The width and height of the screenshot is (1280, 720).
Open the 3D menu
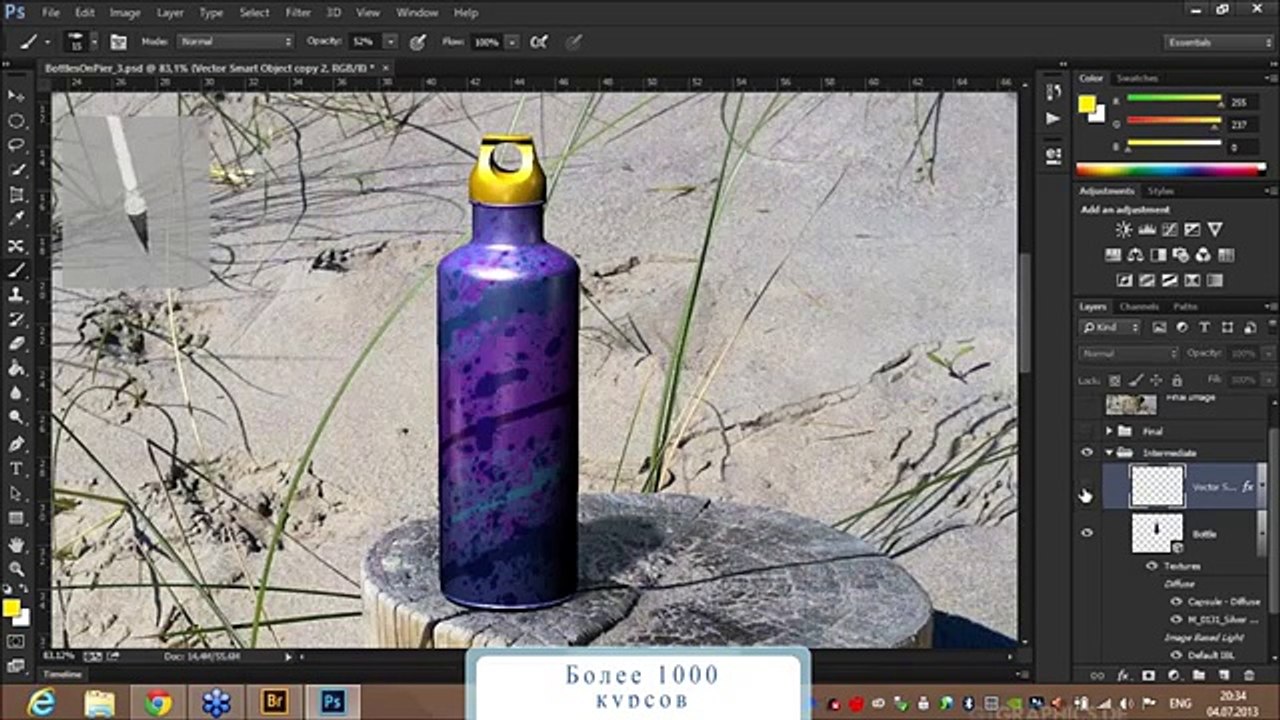[x=334, y=13]
